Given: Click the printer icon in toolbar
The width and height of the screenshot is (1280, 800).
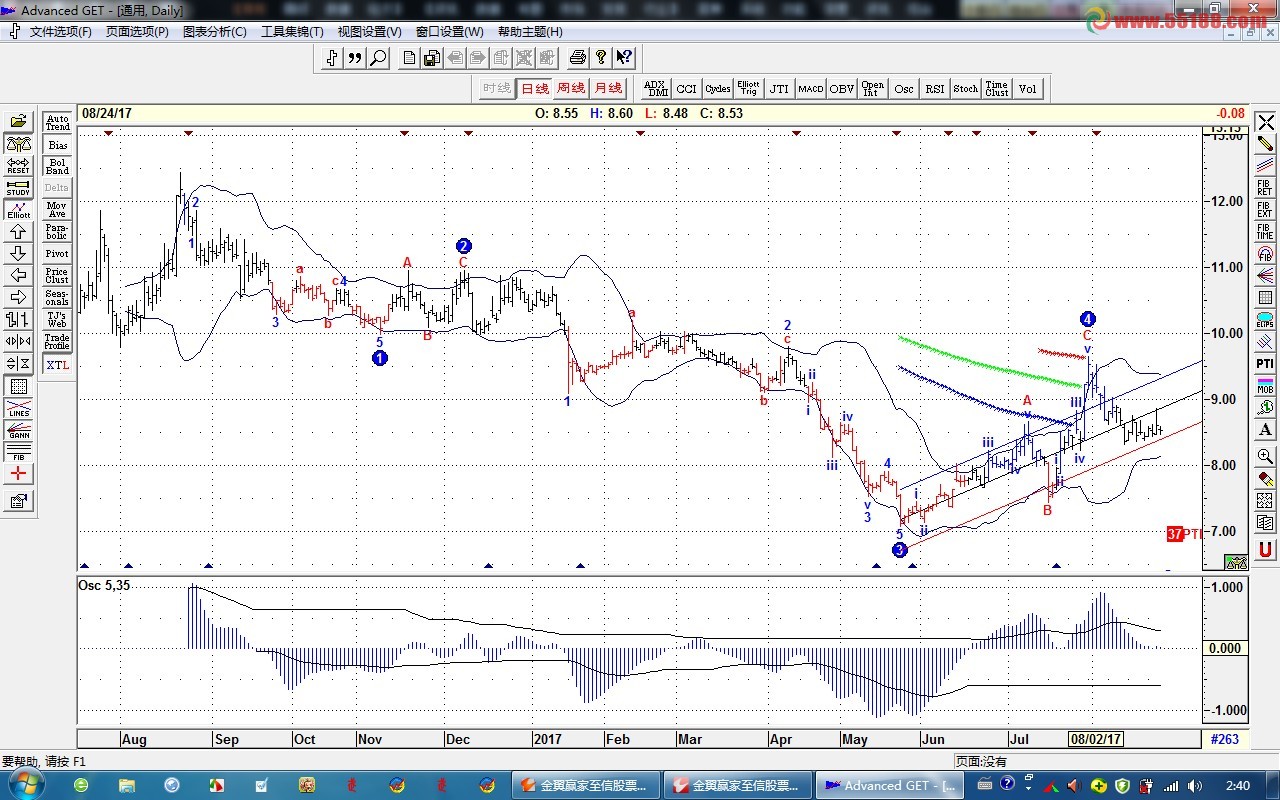Looking at the screenshot, I should [x=577, y=58].
